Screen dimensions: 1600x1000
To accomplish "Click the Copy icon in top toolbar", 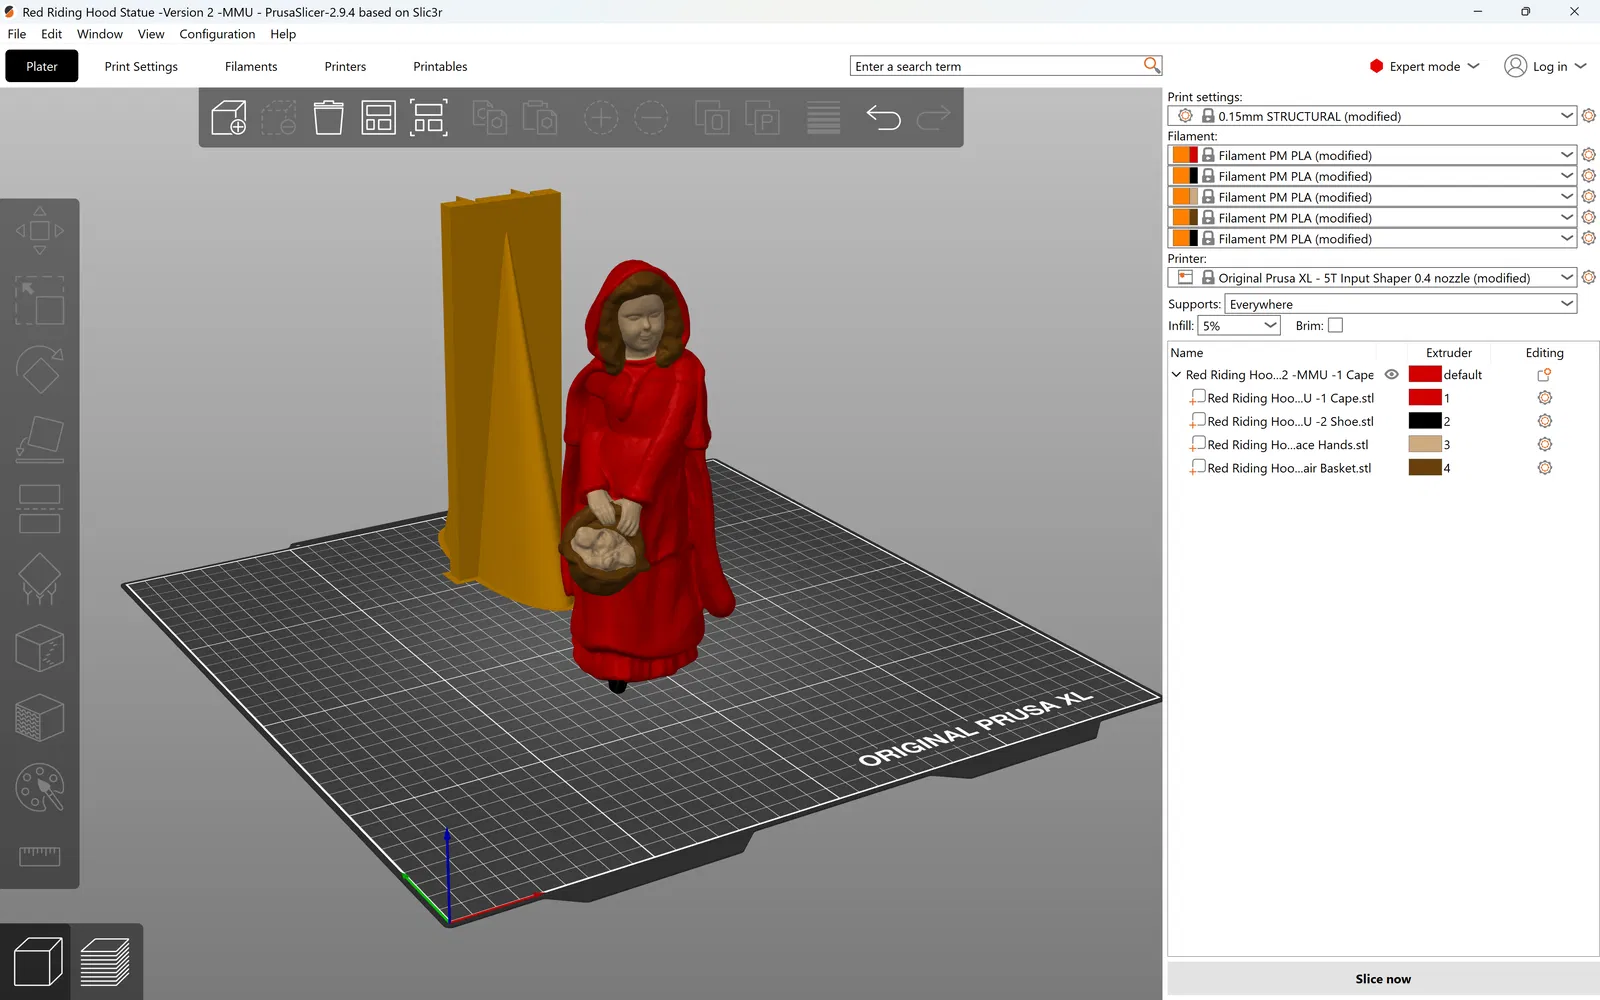I will [489, 118].
